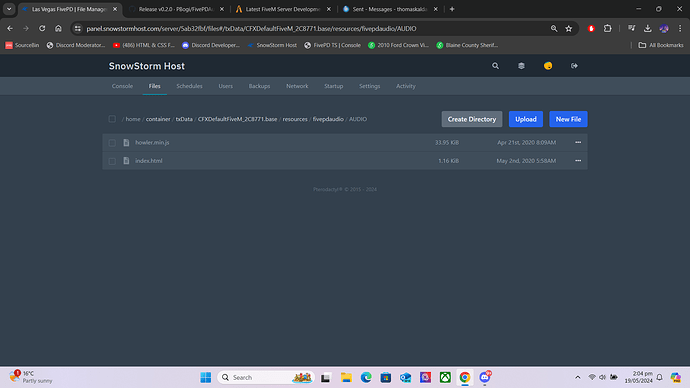Open options menu for howler.min.js
Screen dimensions: 690x388
tap(578, 143)
